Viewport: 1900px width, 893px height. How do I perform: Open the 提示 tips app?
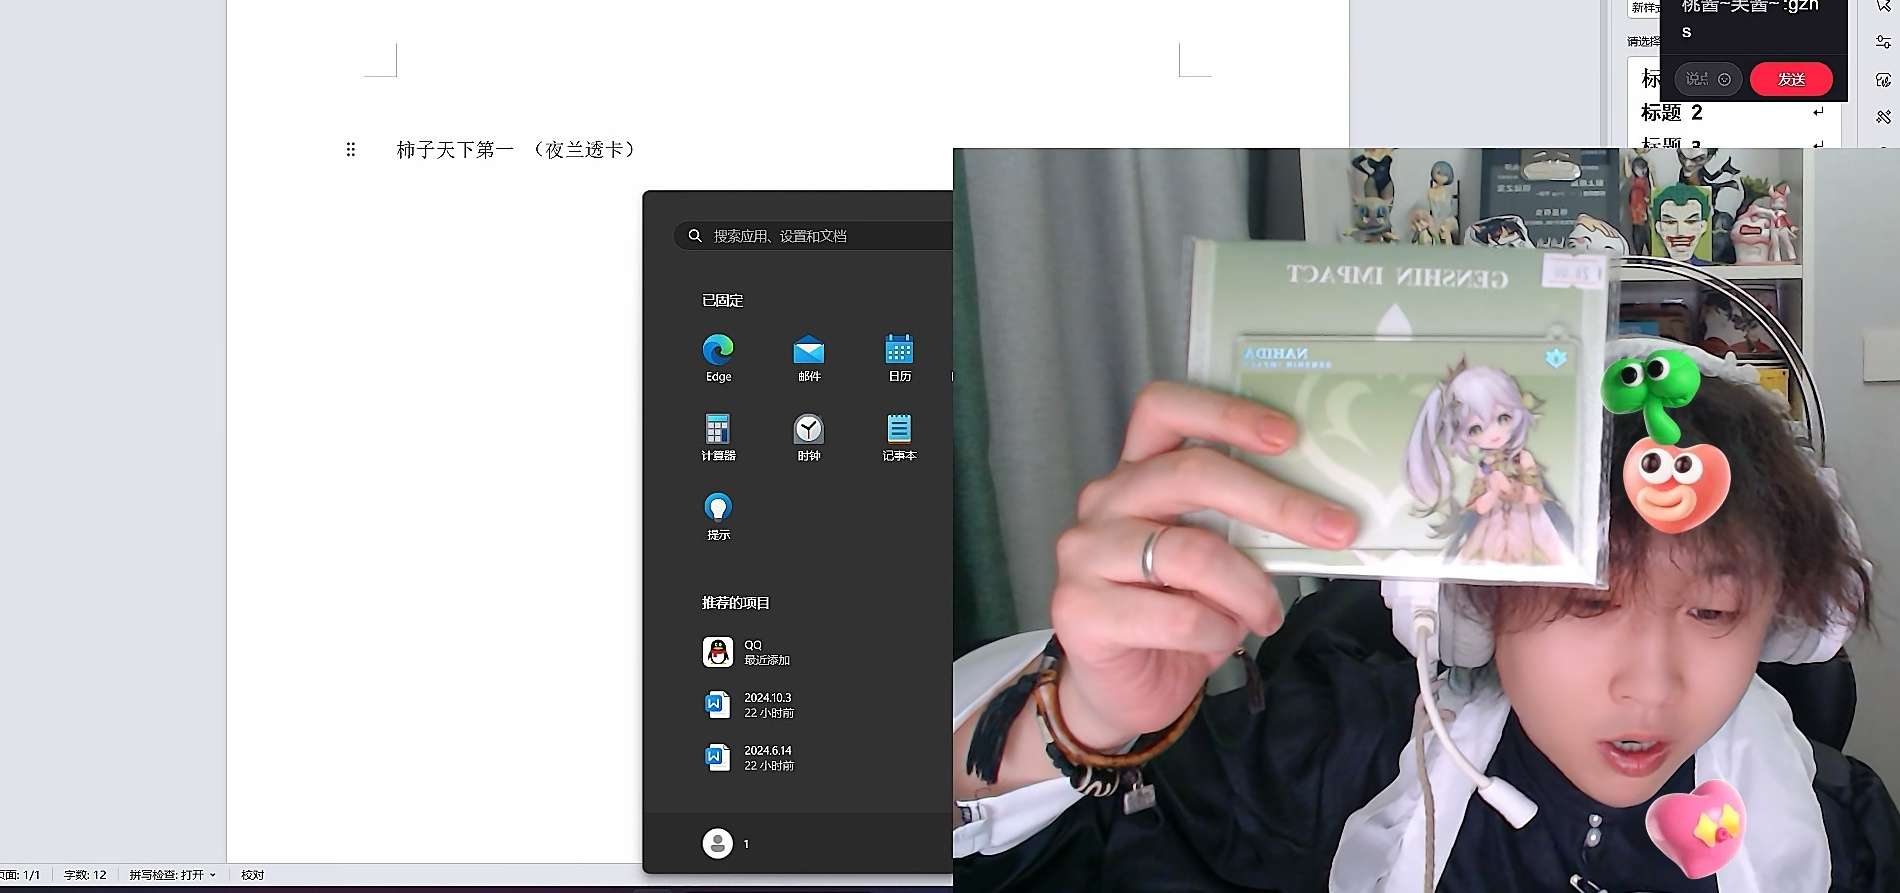point(718,516)
